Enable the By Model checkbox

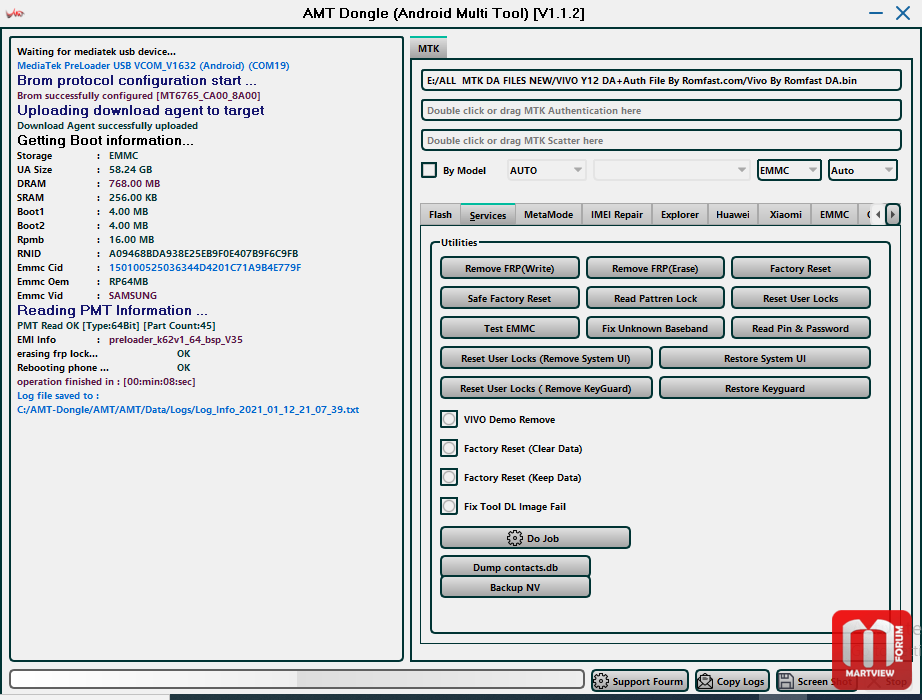pos(429,170)
